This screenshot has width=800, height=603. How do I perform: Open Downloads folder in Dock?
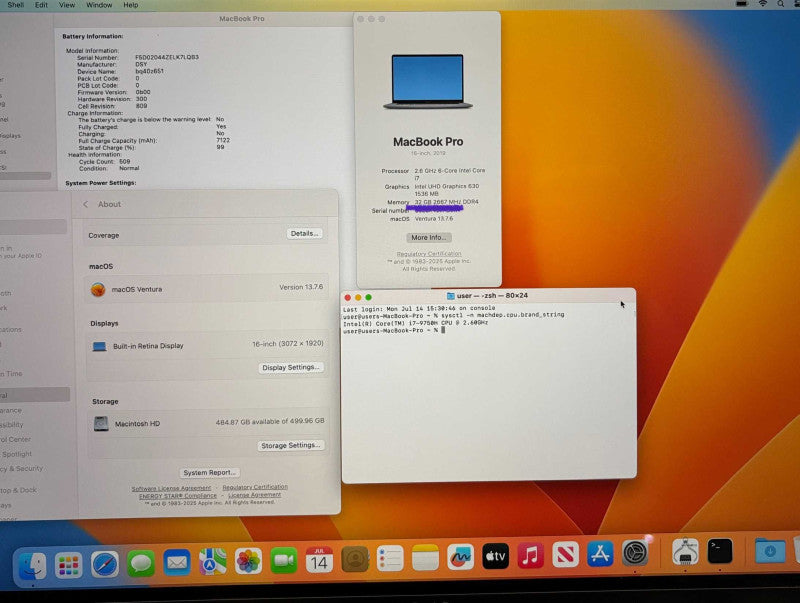pyautogui.click(x=770, y=550)
